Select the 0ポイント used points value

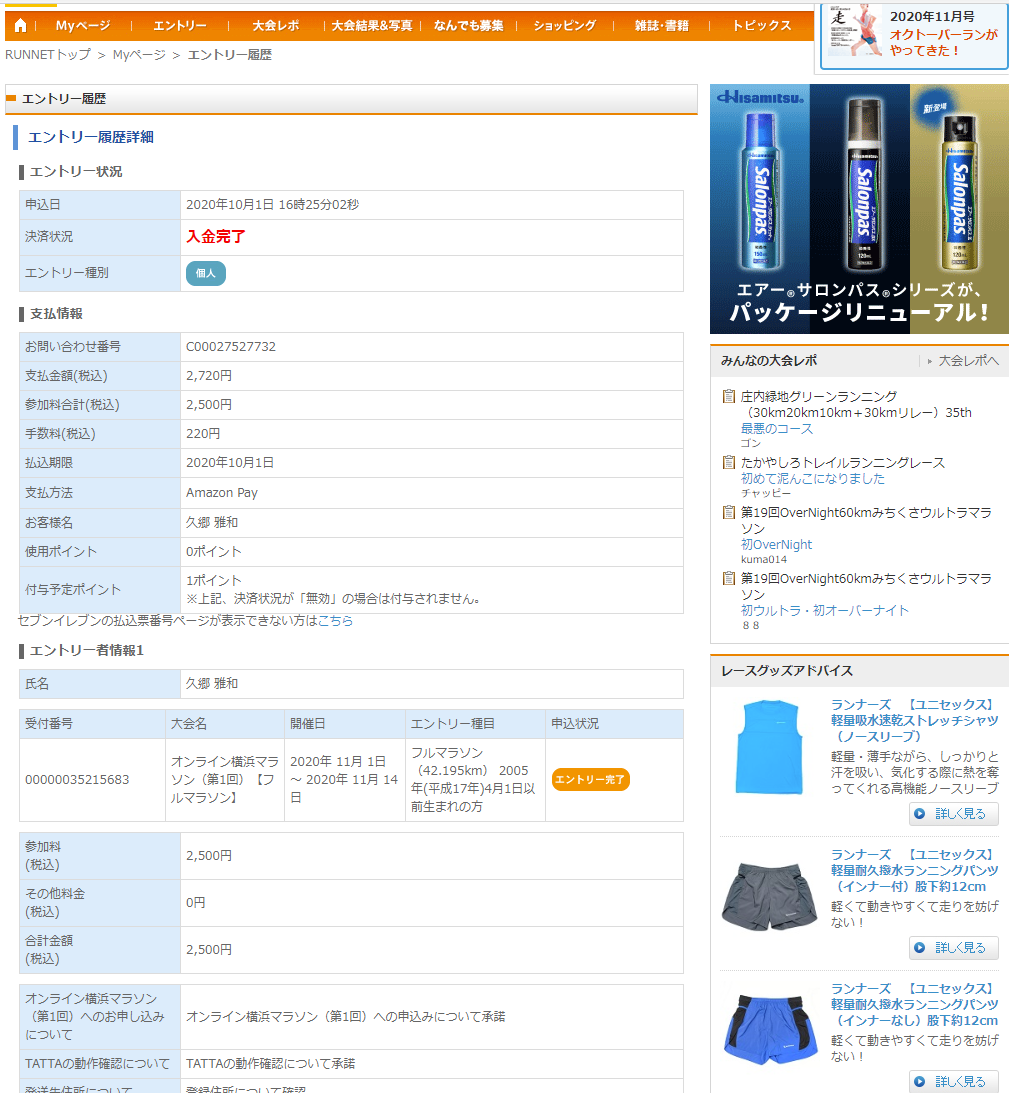pos(213,551)
